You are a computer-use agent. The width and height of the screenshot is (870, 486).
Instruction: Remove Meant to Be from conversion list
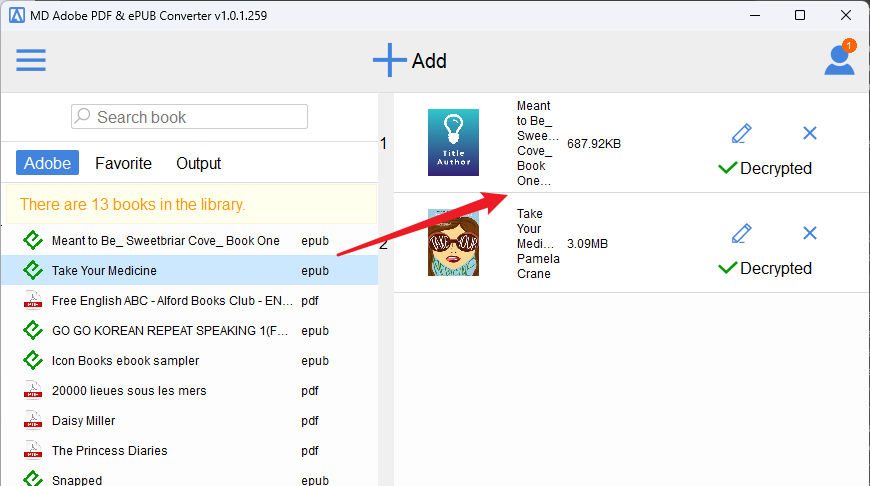click(x=810, y=133)
